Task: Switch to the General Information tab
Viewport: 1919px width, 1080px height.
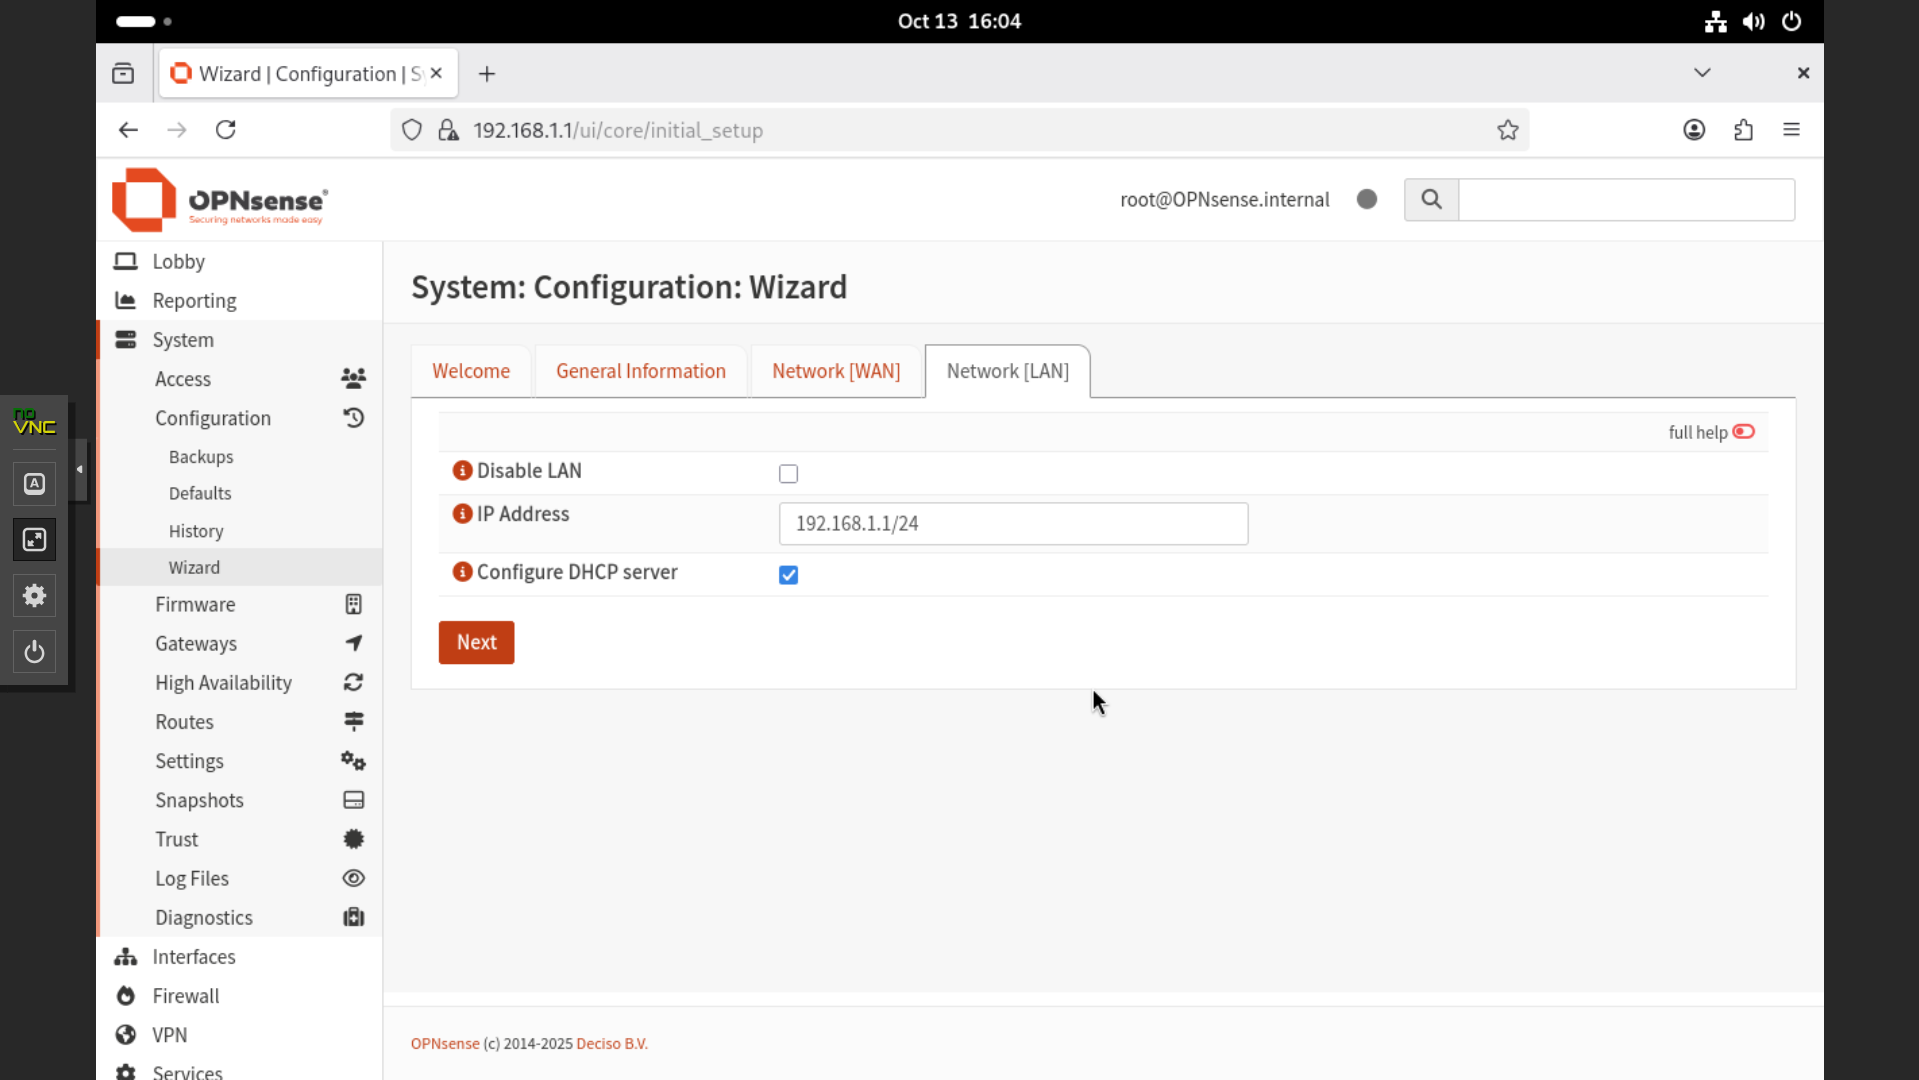Action: click(640, 371)
